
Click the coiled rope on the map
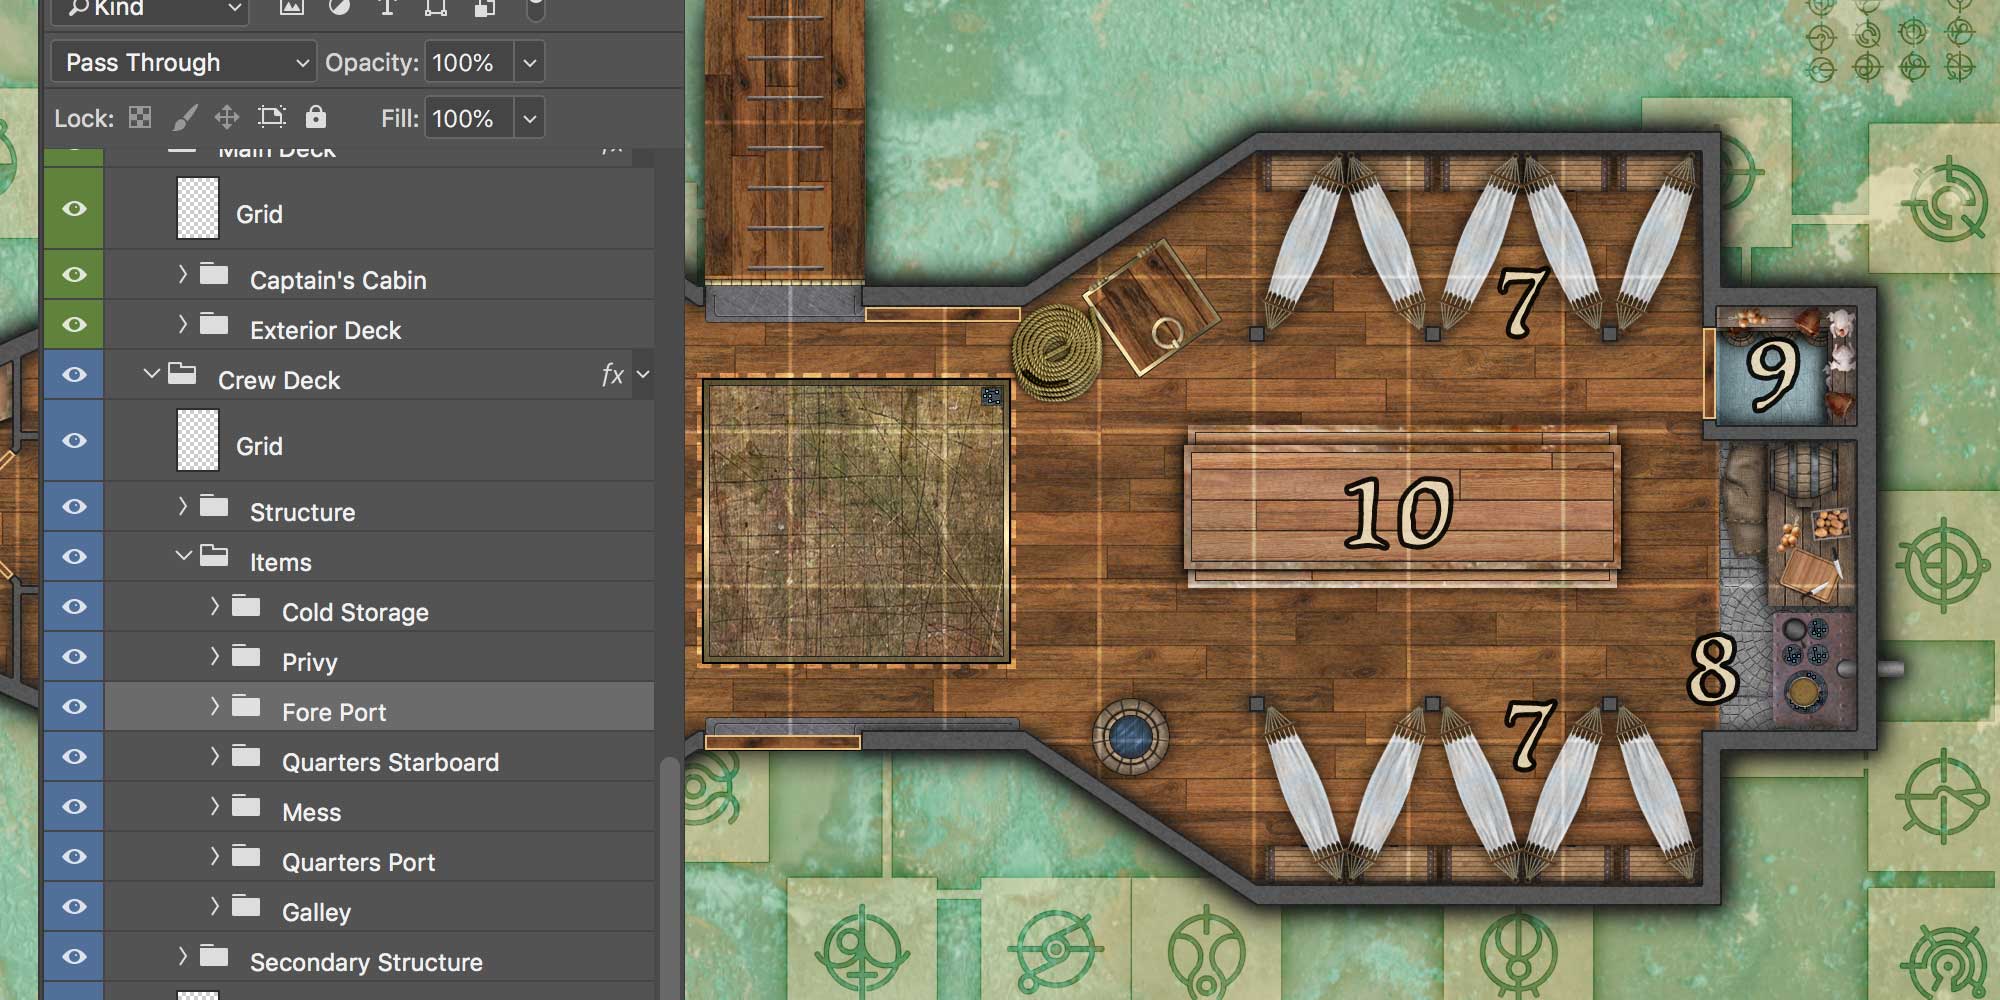click(x=1056, y=352)
